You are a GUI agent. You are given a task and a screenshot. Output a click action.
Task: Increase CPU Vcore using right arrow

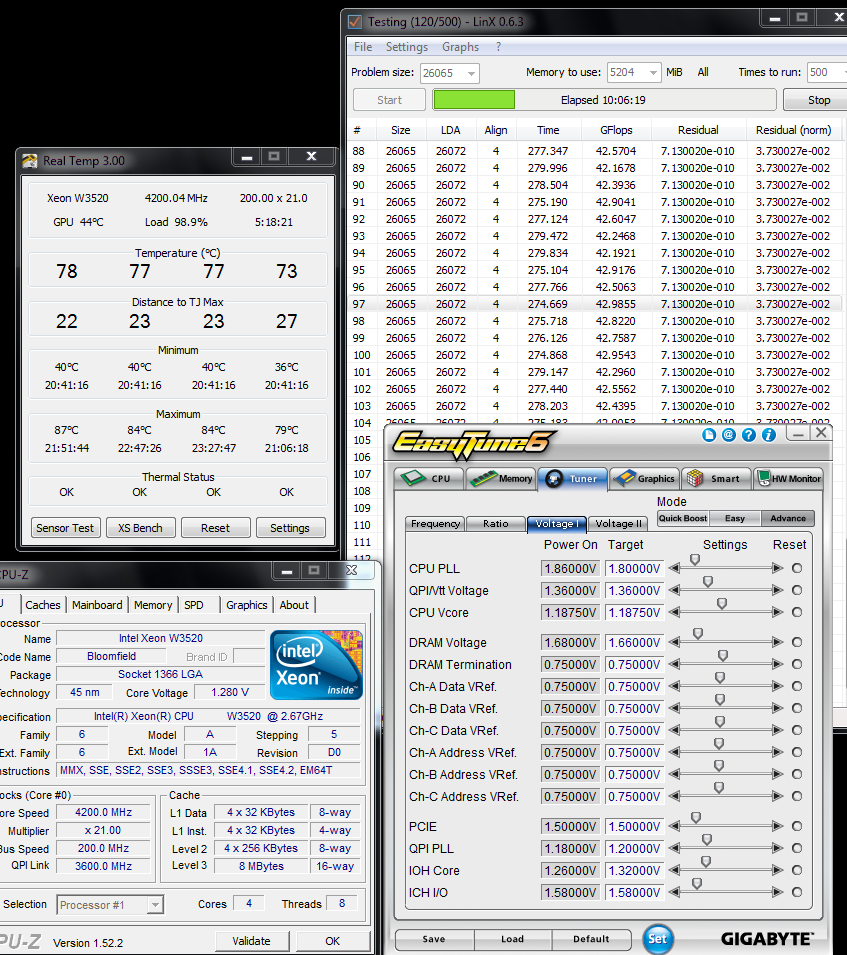point(778,612)
